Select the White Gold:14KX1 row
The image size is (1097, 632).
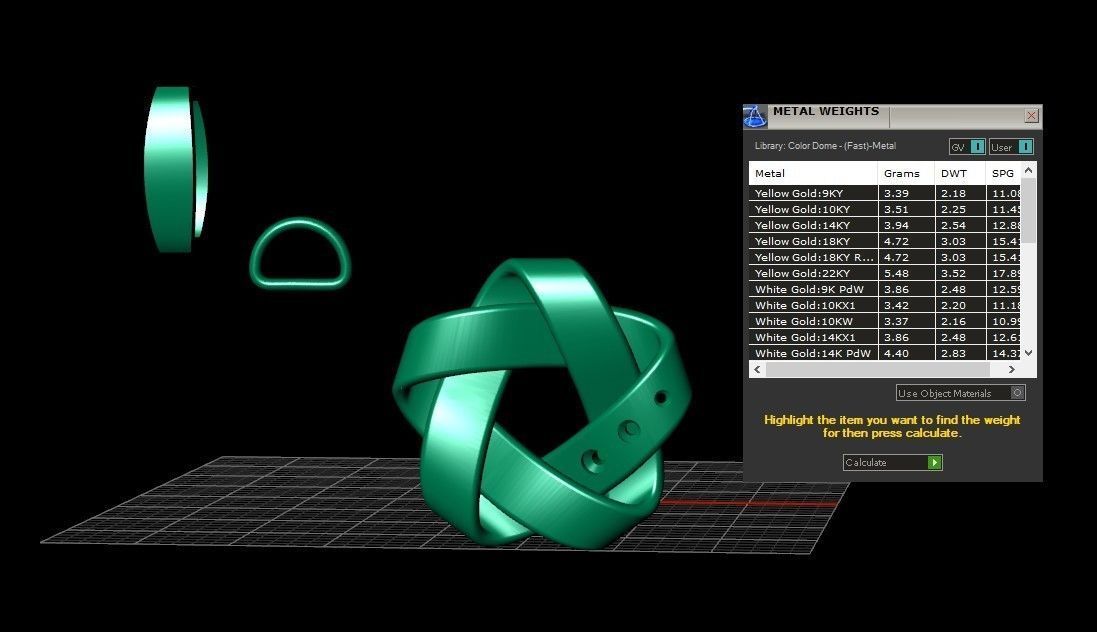(884, 337)
